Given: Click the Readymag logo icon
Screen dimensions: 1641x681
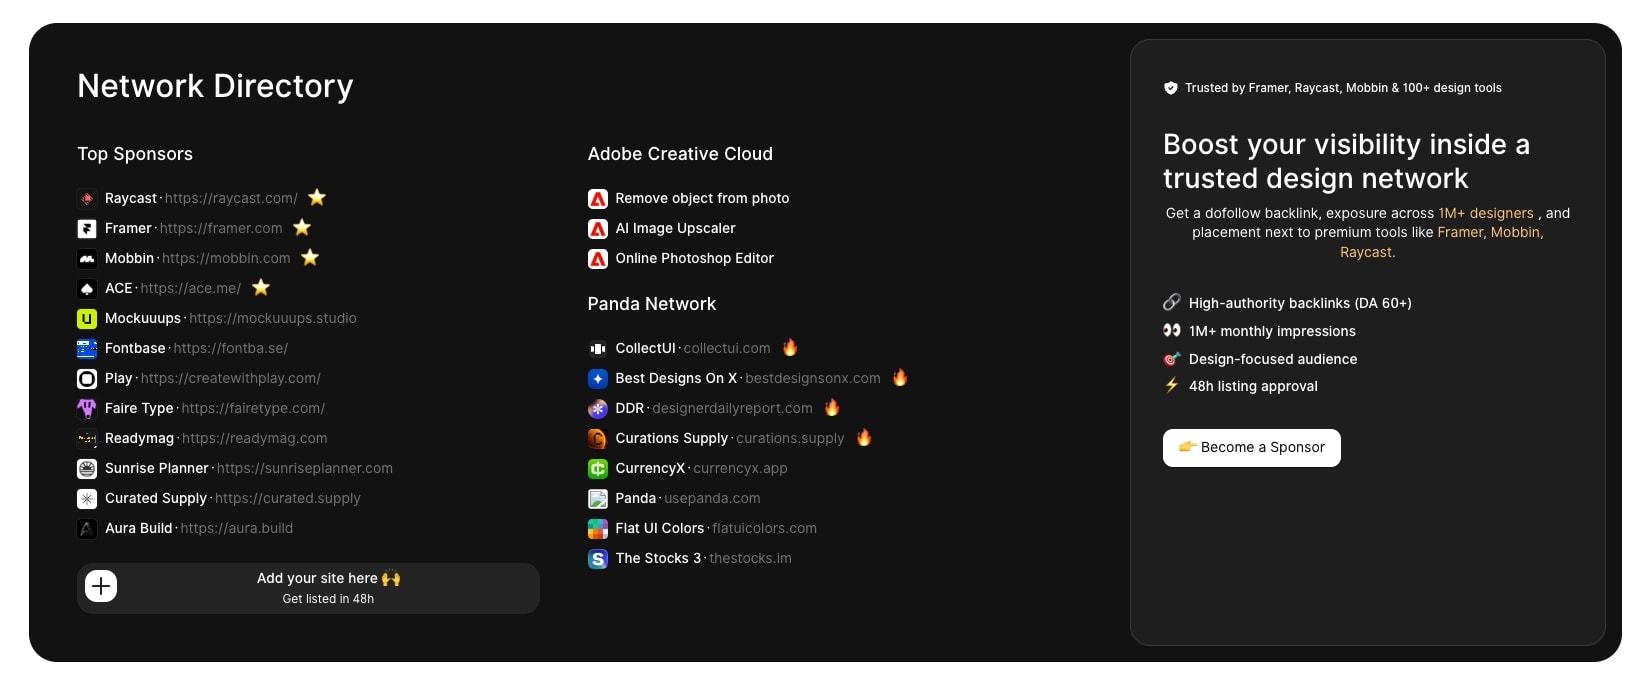Looking at the screenshot, I should (x=87, y=438).
